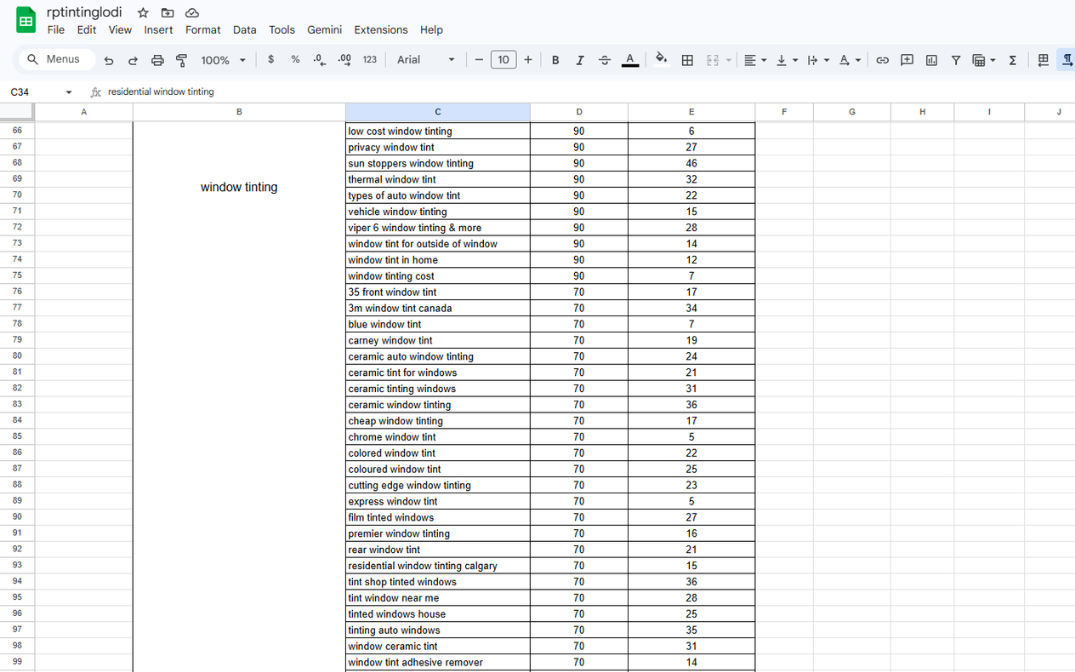Insert a chart from the toolbar
Viewport: 1075px width, 672px height.
(x=931, y=60)
